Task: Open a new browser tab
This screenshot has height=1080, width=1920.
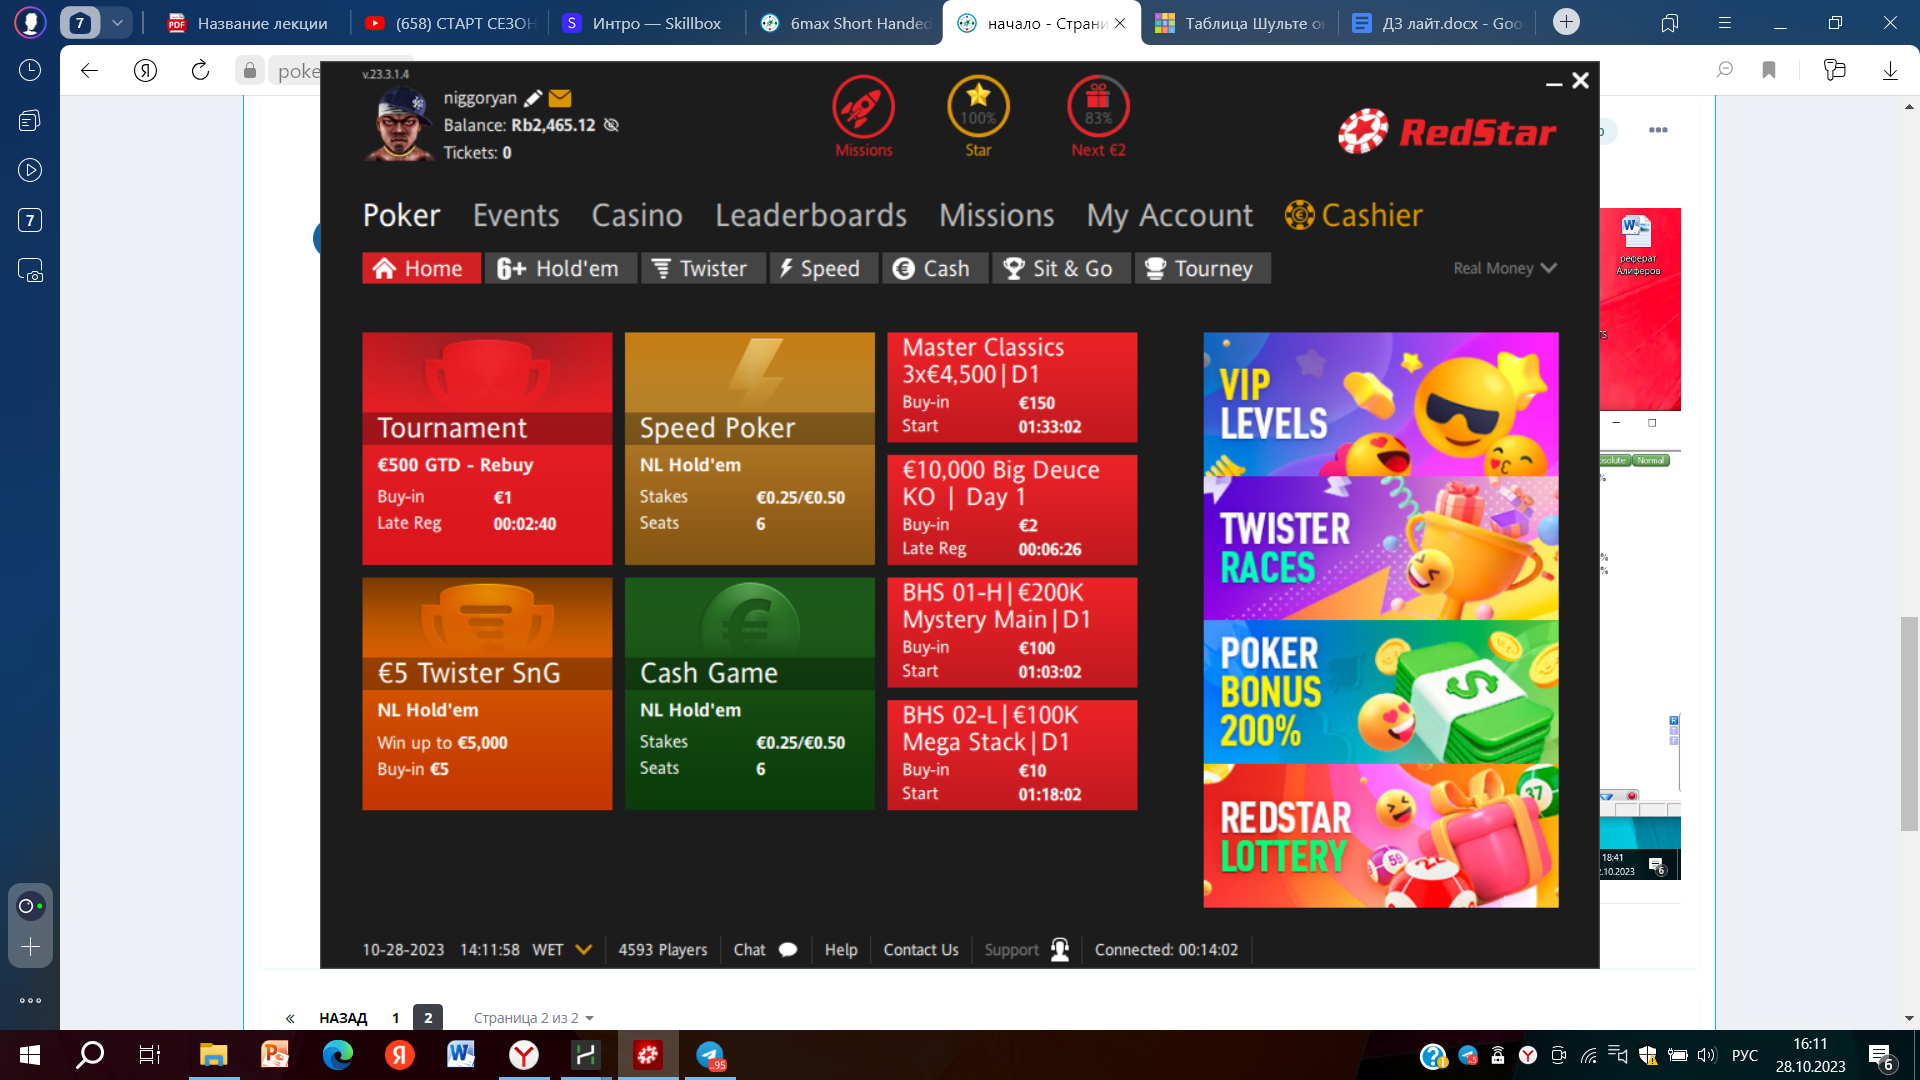Action: pos(1566,22)
